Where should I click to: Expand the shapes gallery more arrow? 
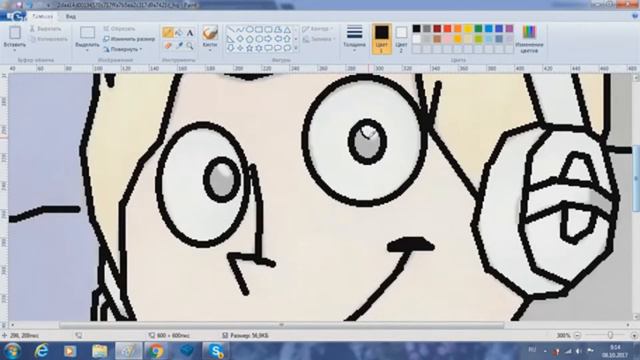(296, 48)
